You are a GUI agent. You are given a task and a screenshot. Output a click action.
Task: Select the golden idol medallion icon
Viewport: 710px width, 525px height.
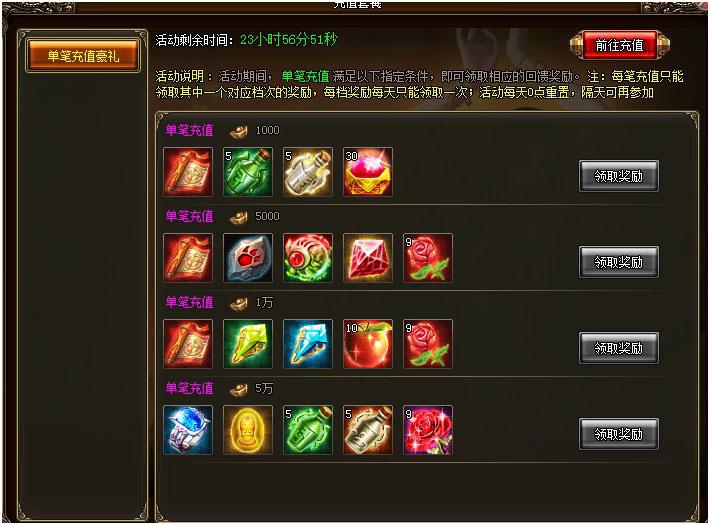pyautogui.click(x=248, y=430)
